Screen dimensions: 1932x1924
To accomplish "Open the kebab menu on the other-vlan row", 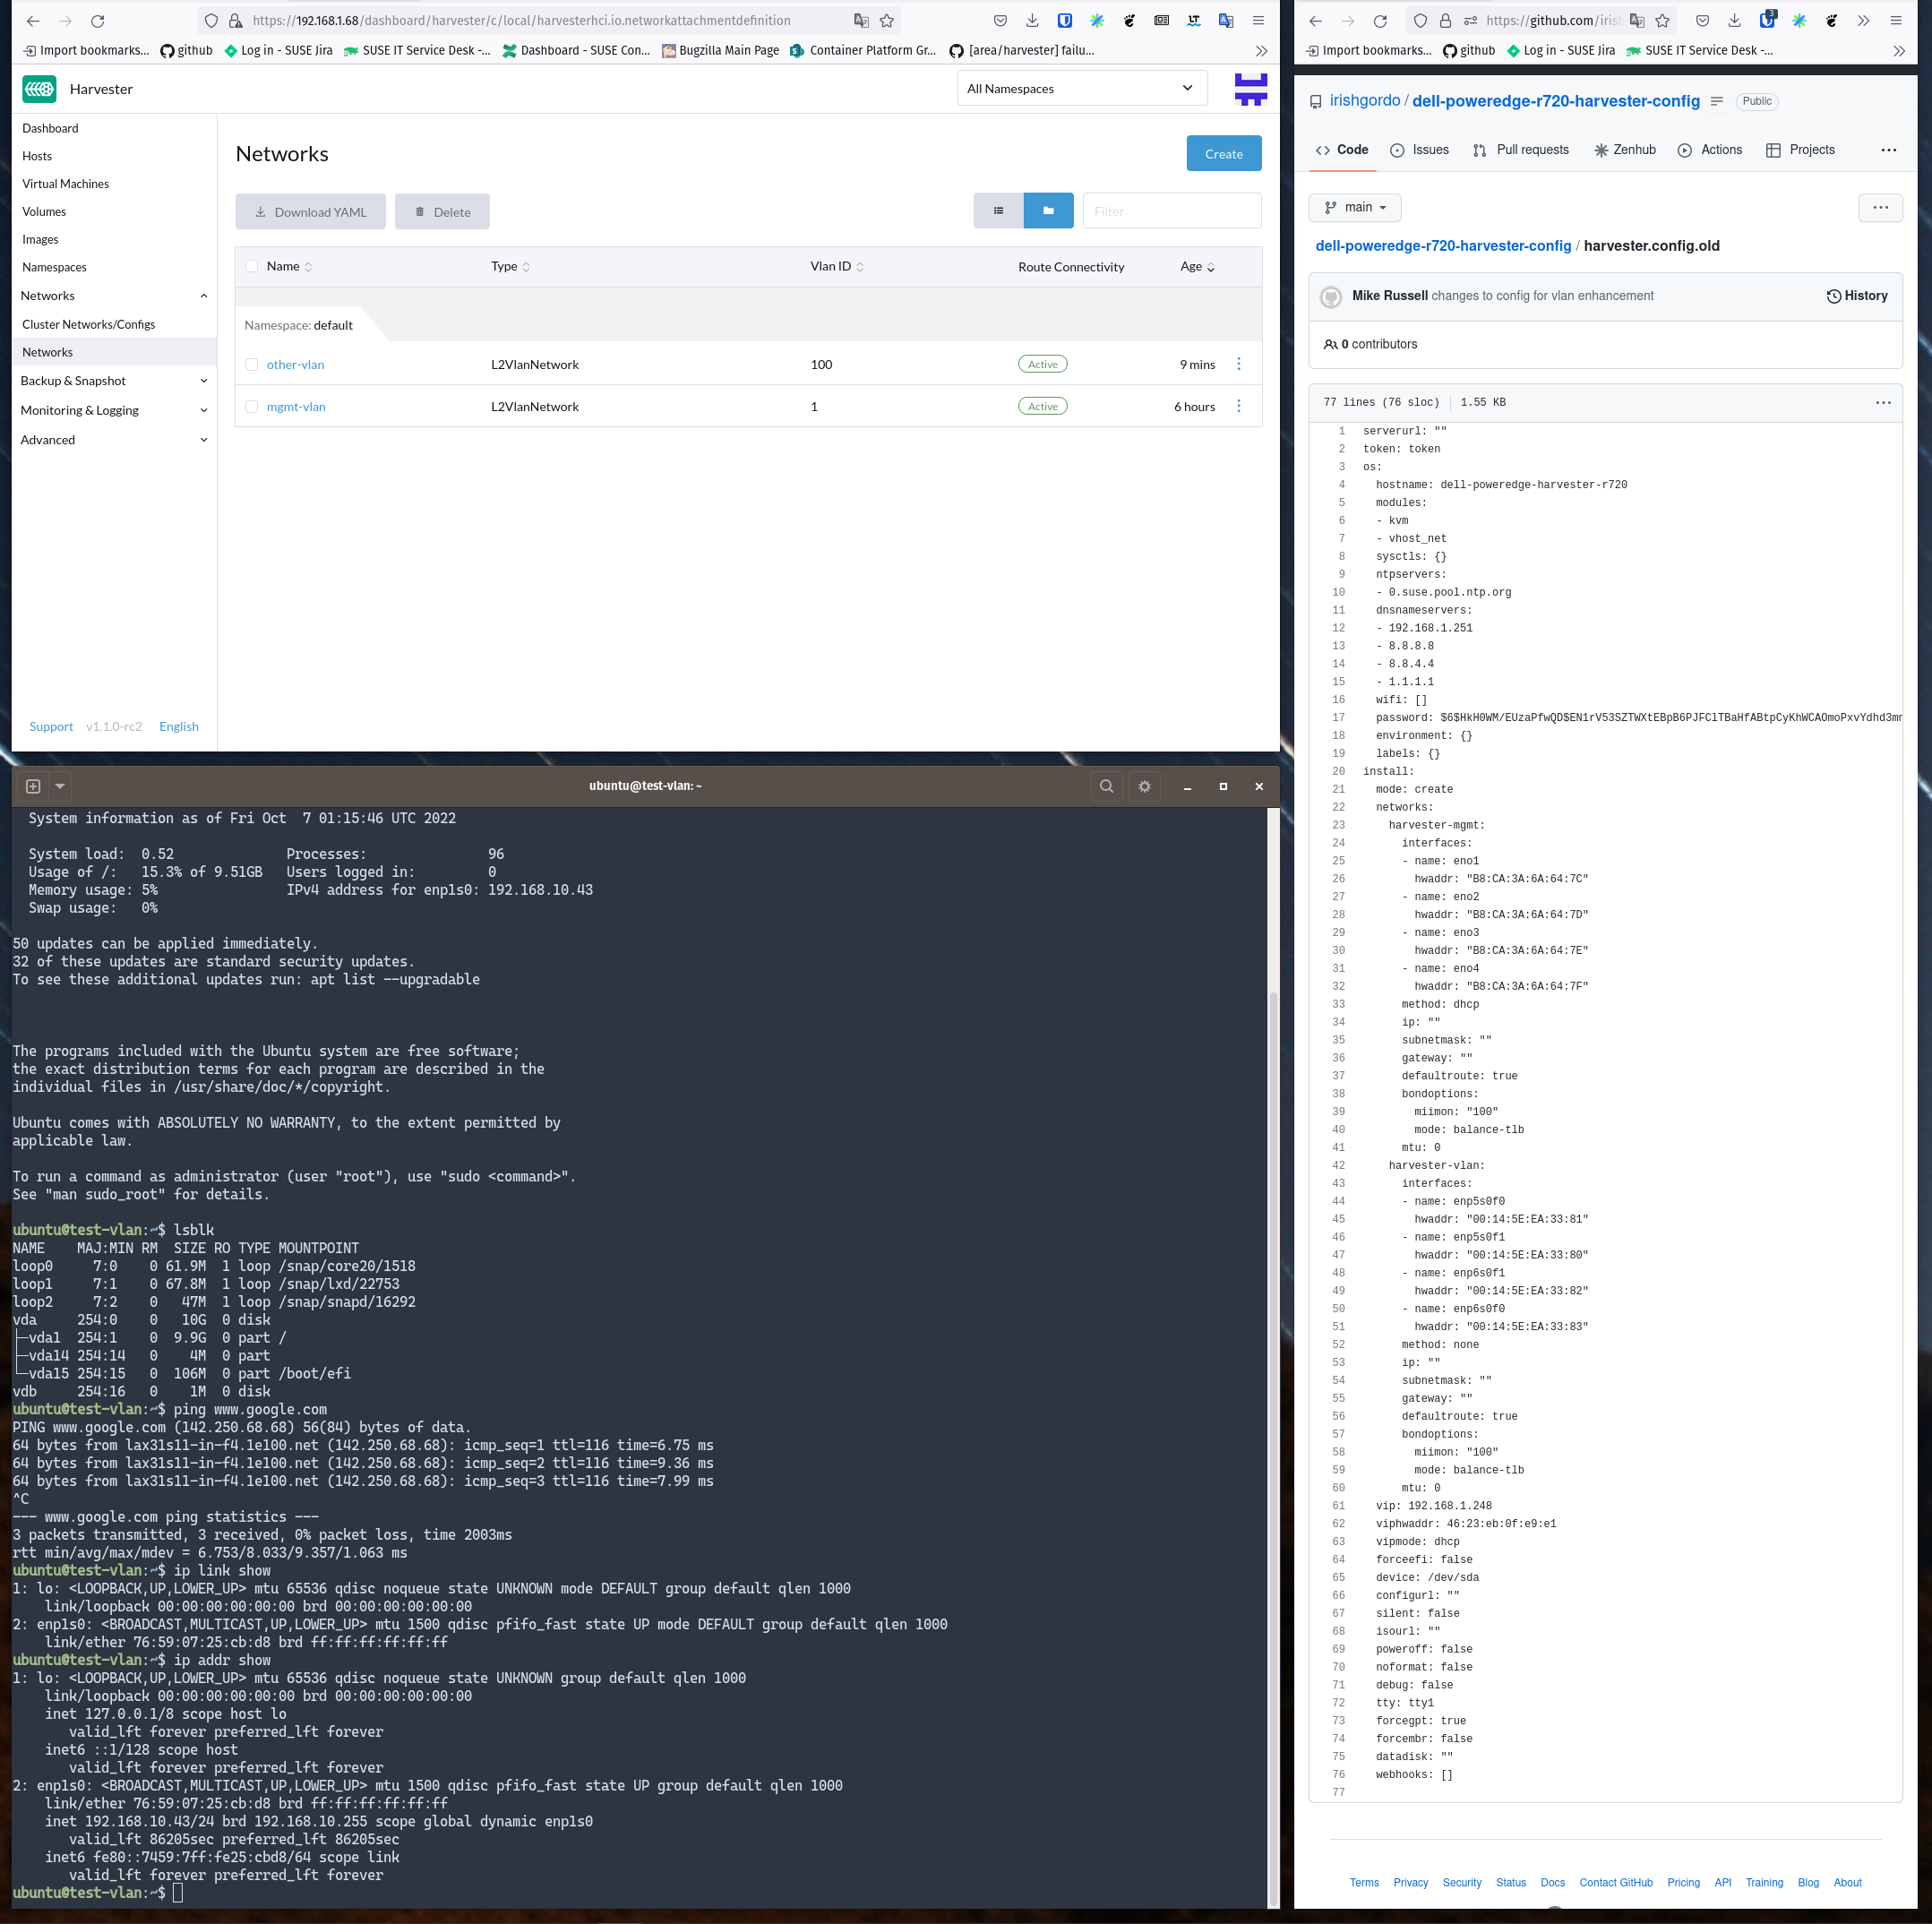I will click(1239, 364).
